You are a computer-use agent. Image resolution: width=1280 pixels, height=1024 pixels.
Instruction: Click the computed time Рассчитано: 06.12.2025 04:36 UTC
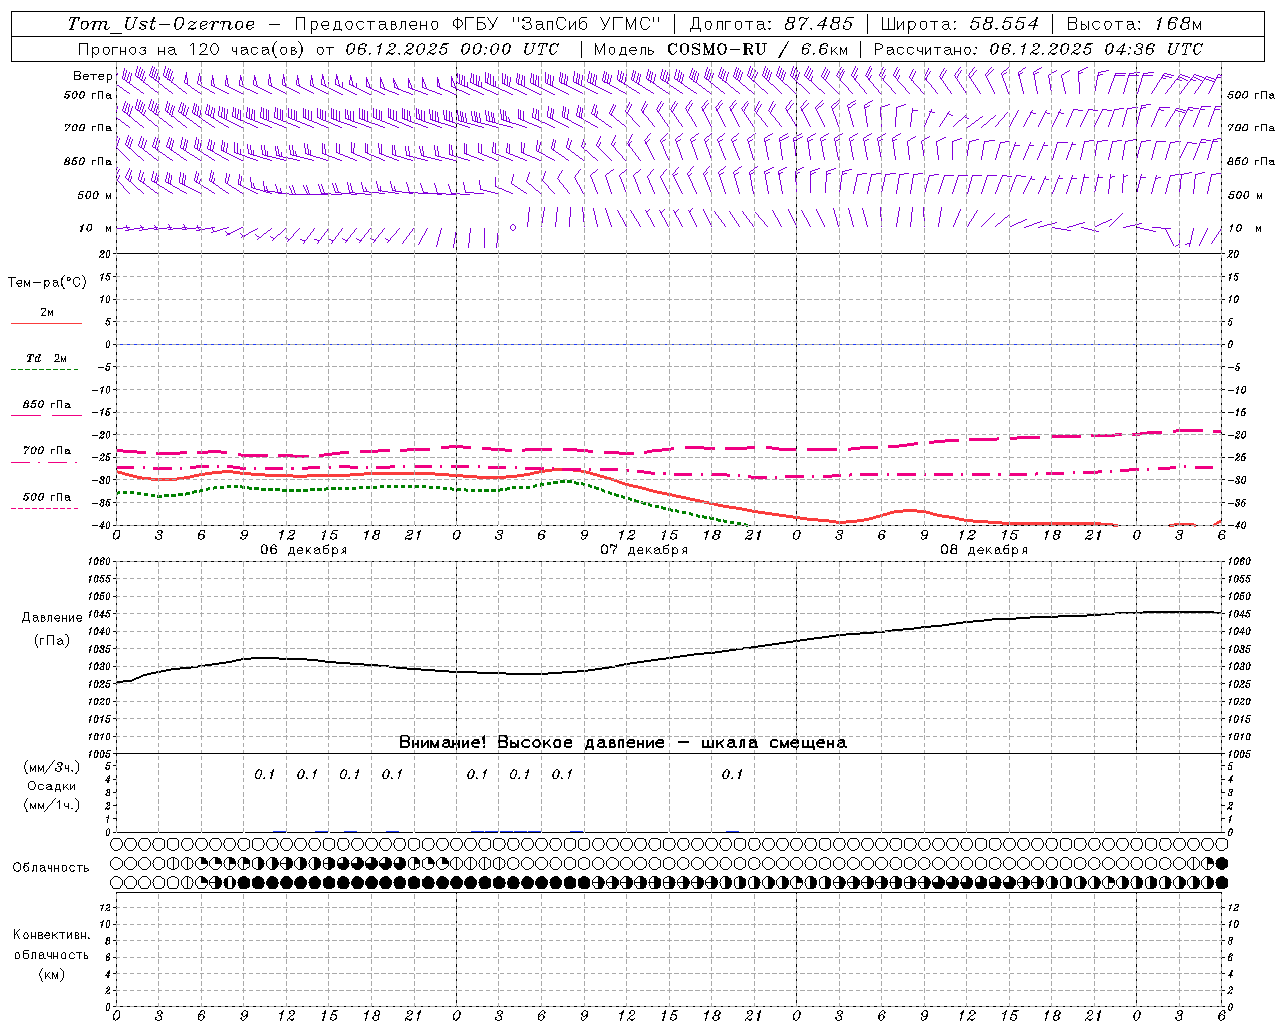tap(1038, 49)
